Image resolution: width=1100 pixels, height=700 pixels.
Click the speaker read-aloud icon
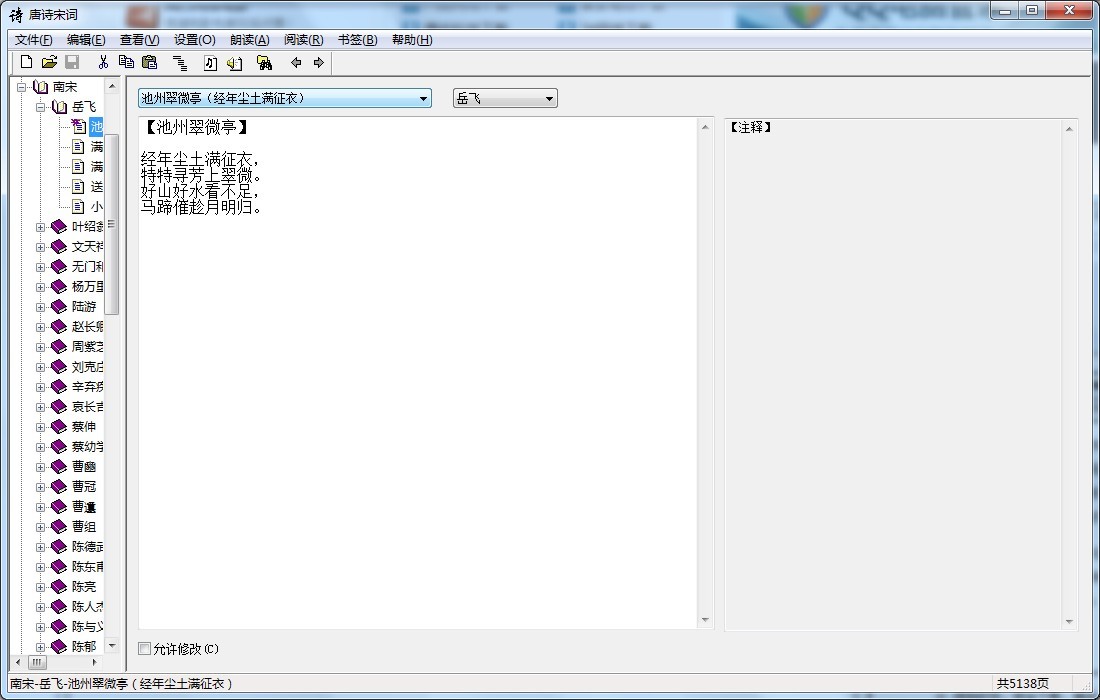235,63
